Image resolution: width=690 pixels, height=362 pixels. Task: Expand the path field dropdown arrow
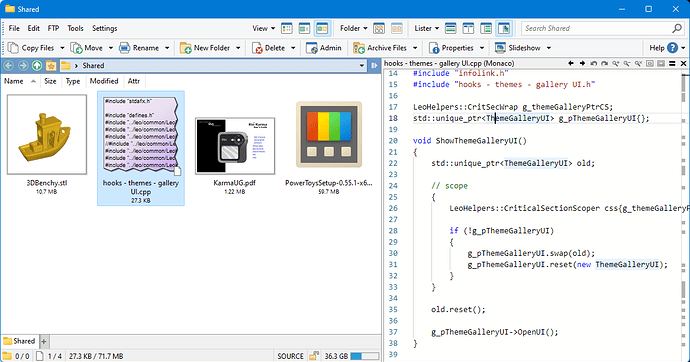362,66
